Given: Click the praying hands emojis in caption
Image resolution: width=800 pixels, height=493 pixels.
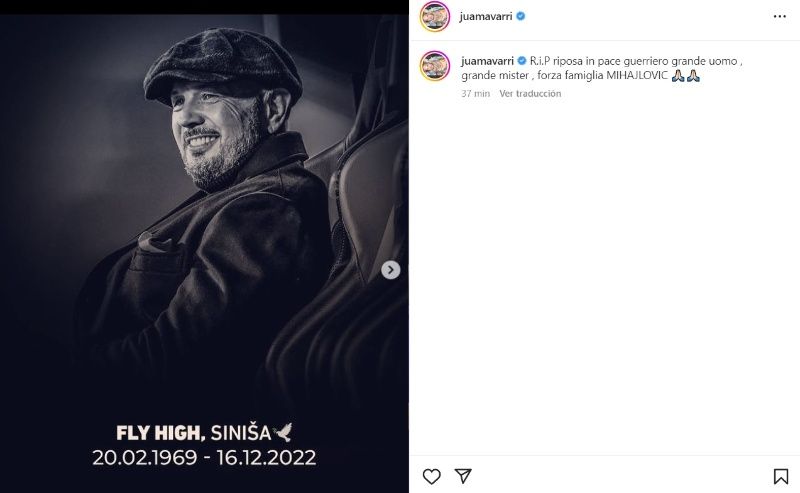Looking at the screenshot, I should pos(685,76).
